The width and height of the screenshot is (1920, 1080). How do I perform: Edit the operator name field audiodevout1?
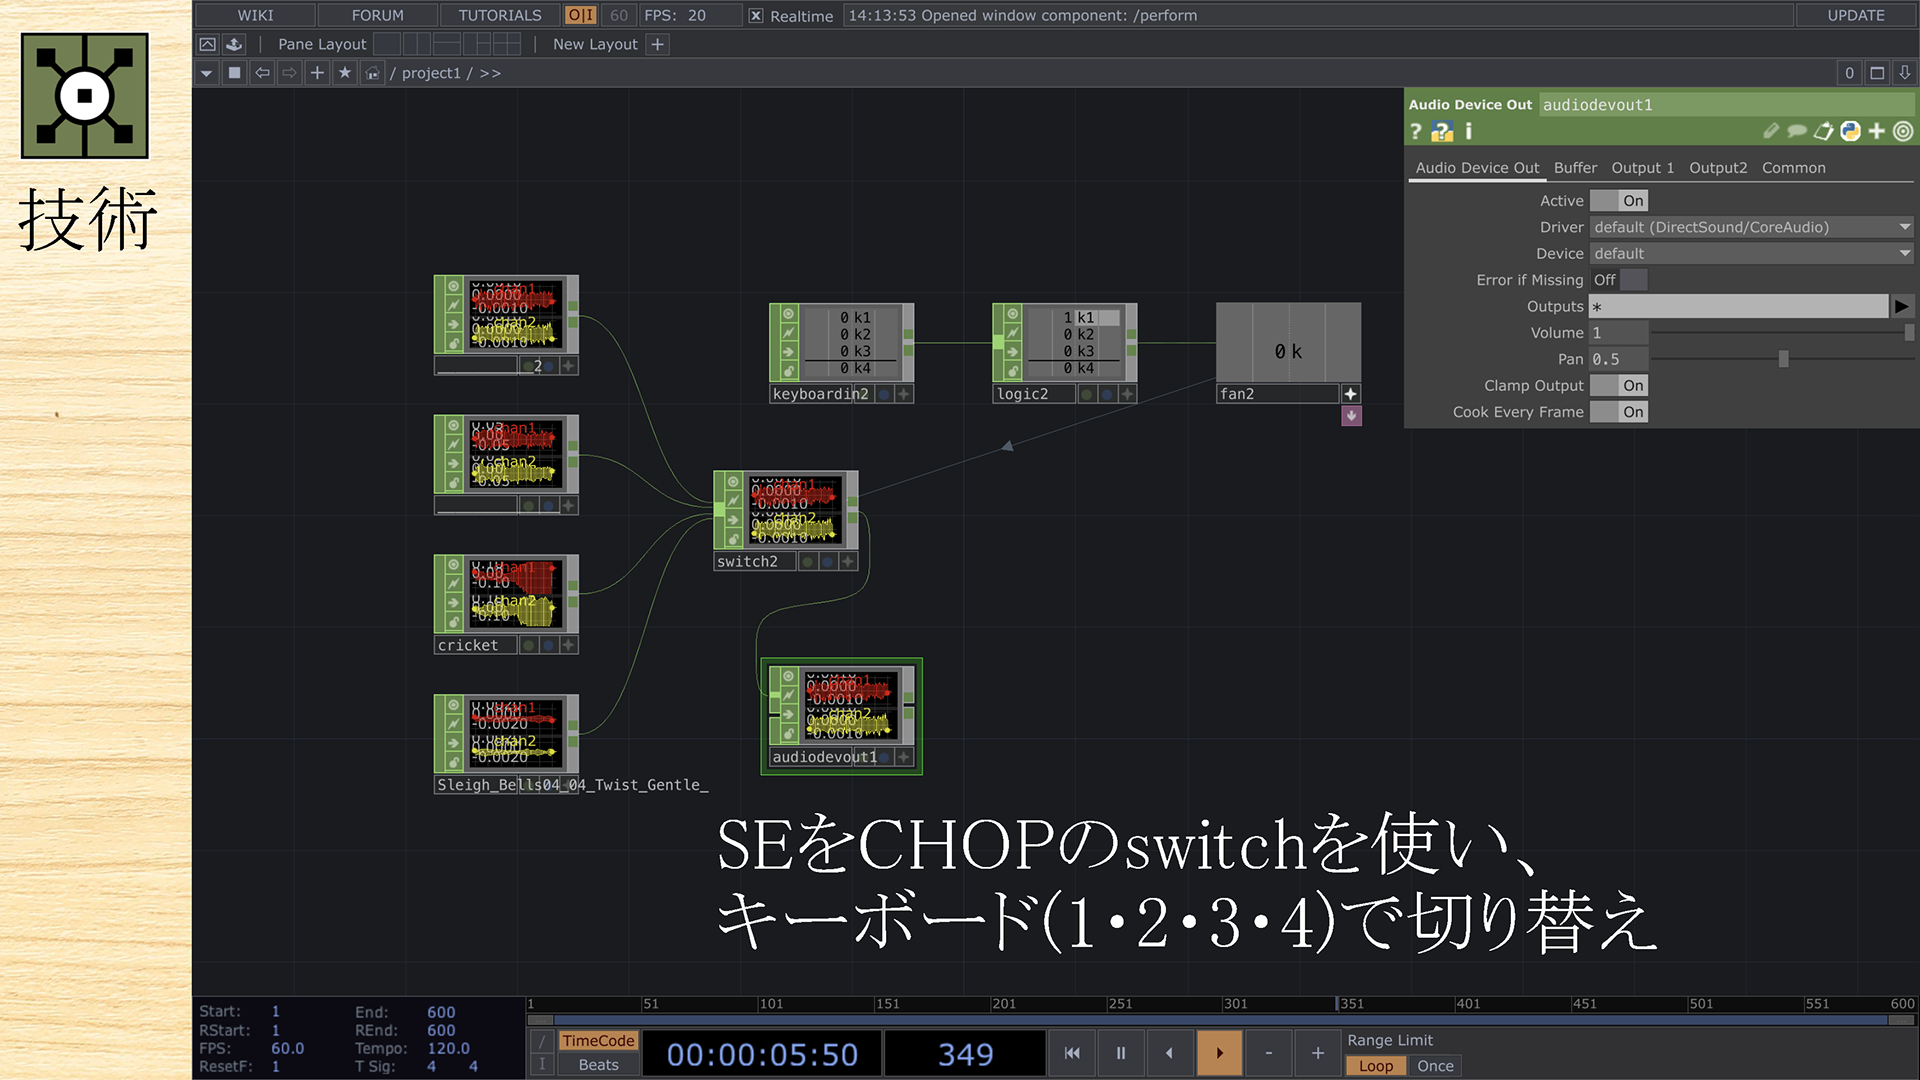(x=1726, y=104)
